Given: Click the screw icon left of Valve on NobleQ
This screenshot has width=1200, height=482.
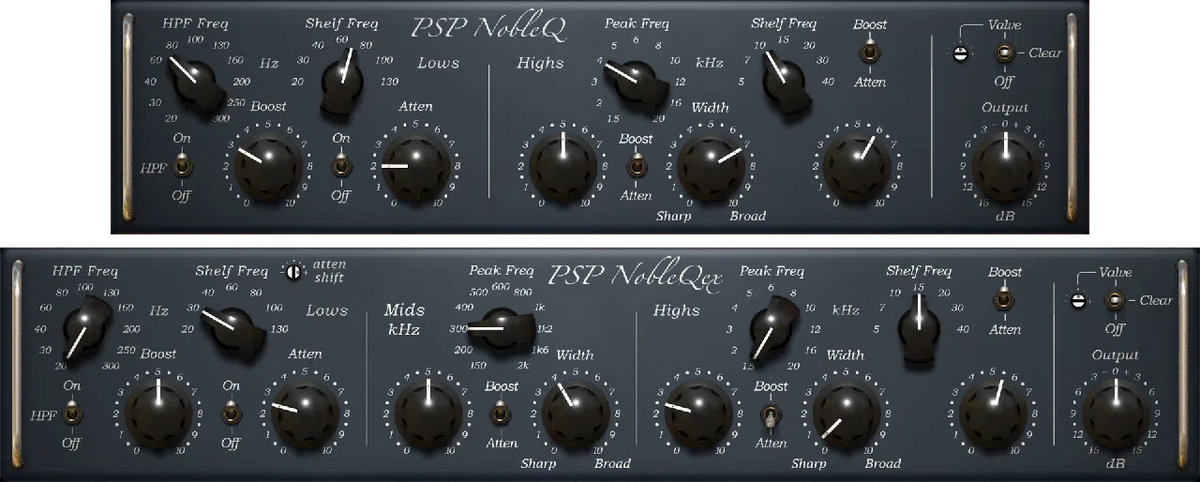Looking at the screenshot, I should point(959,54).
